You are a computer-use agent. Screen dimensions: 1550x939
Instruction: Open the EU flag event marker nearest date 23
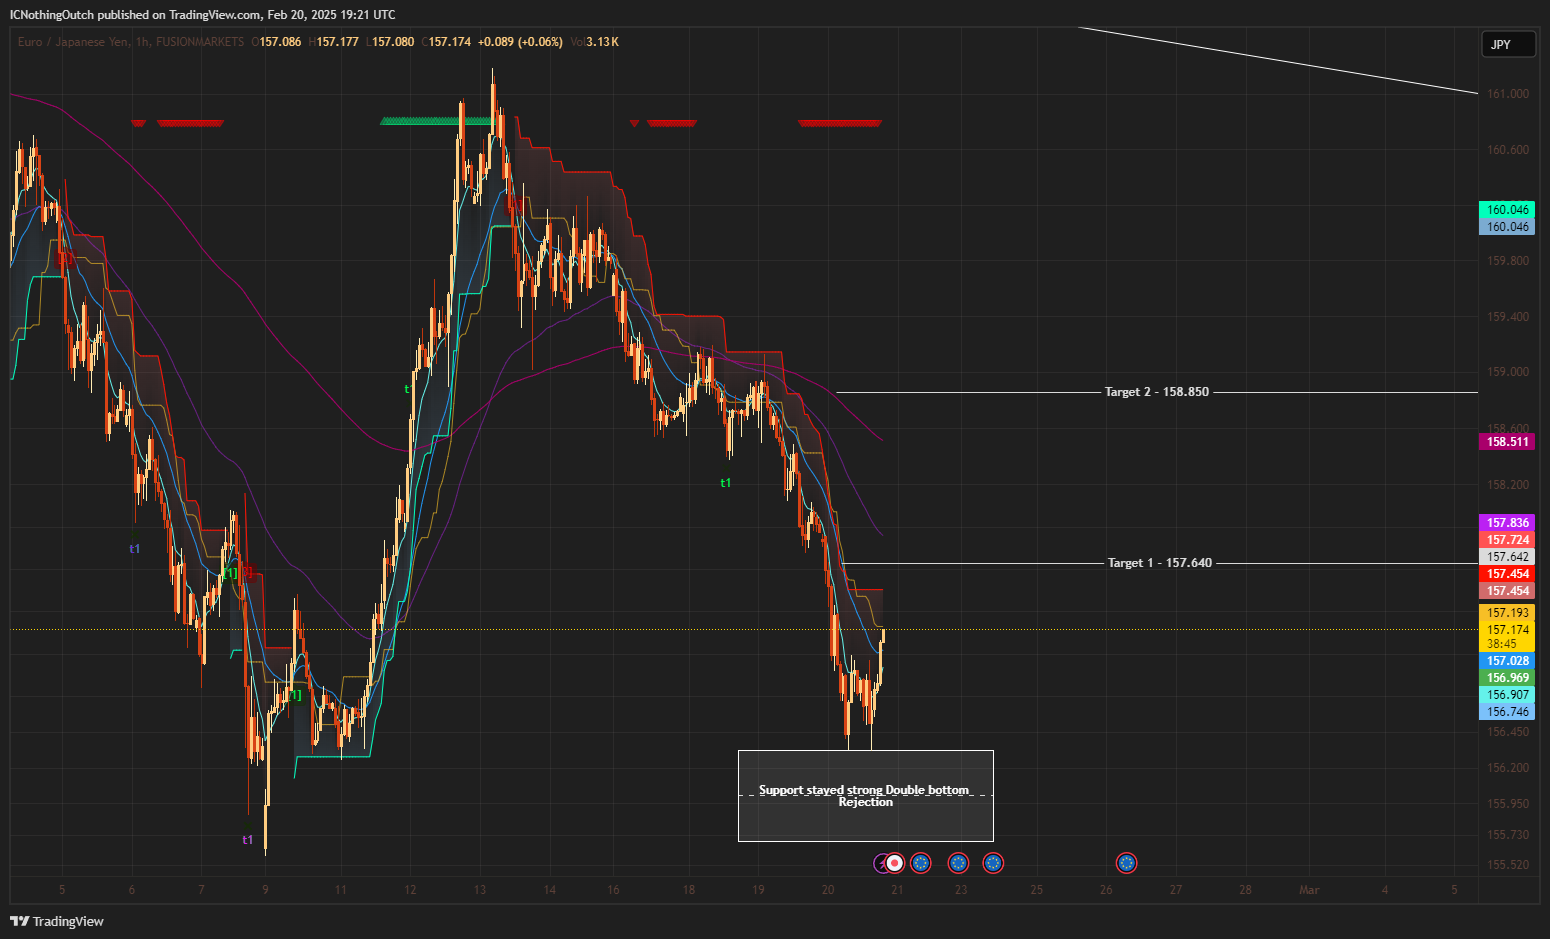958,863
